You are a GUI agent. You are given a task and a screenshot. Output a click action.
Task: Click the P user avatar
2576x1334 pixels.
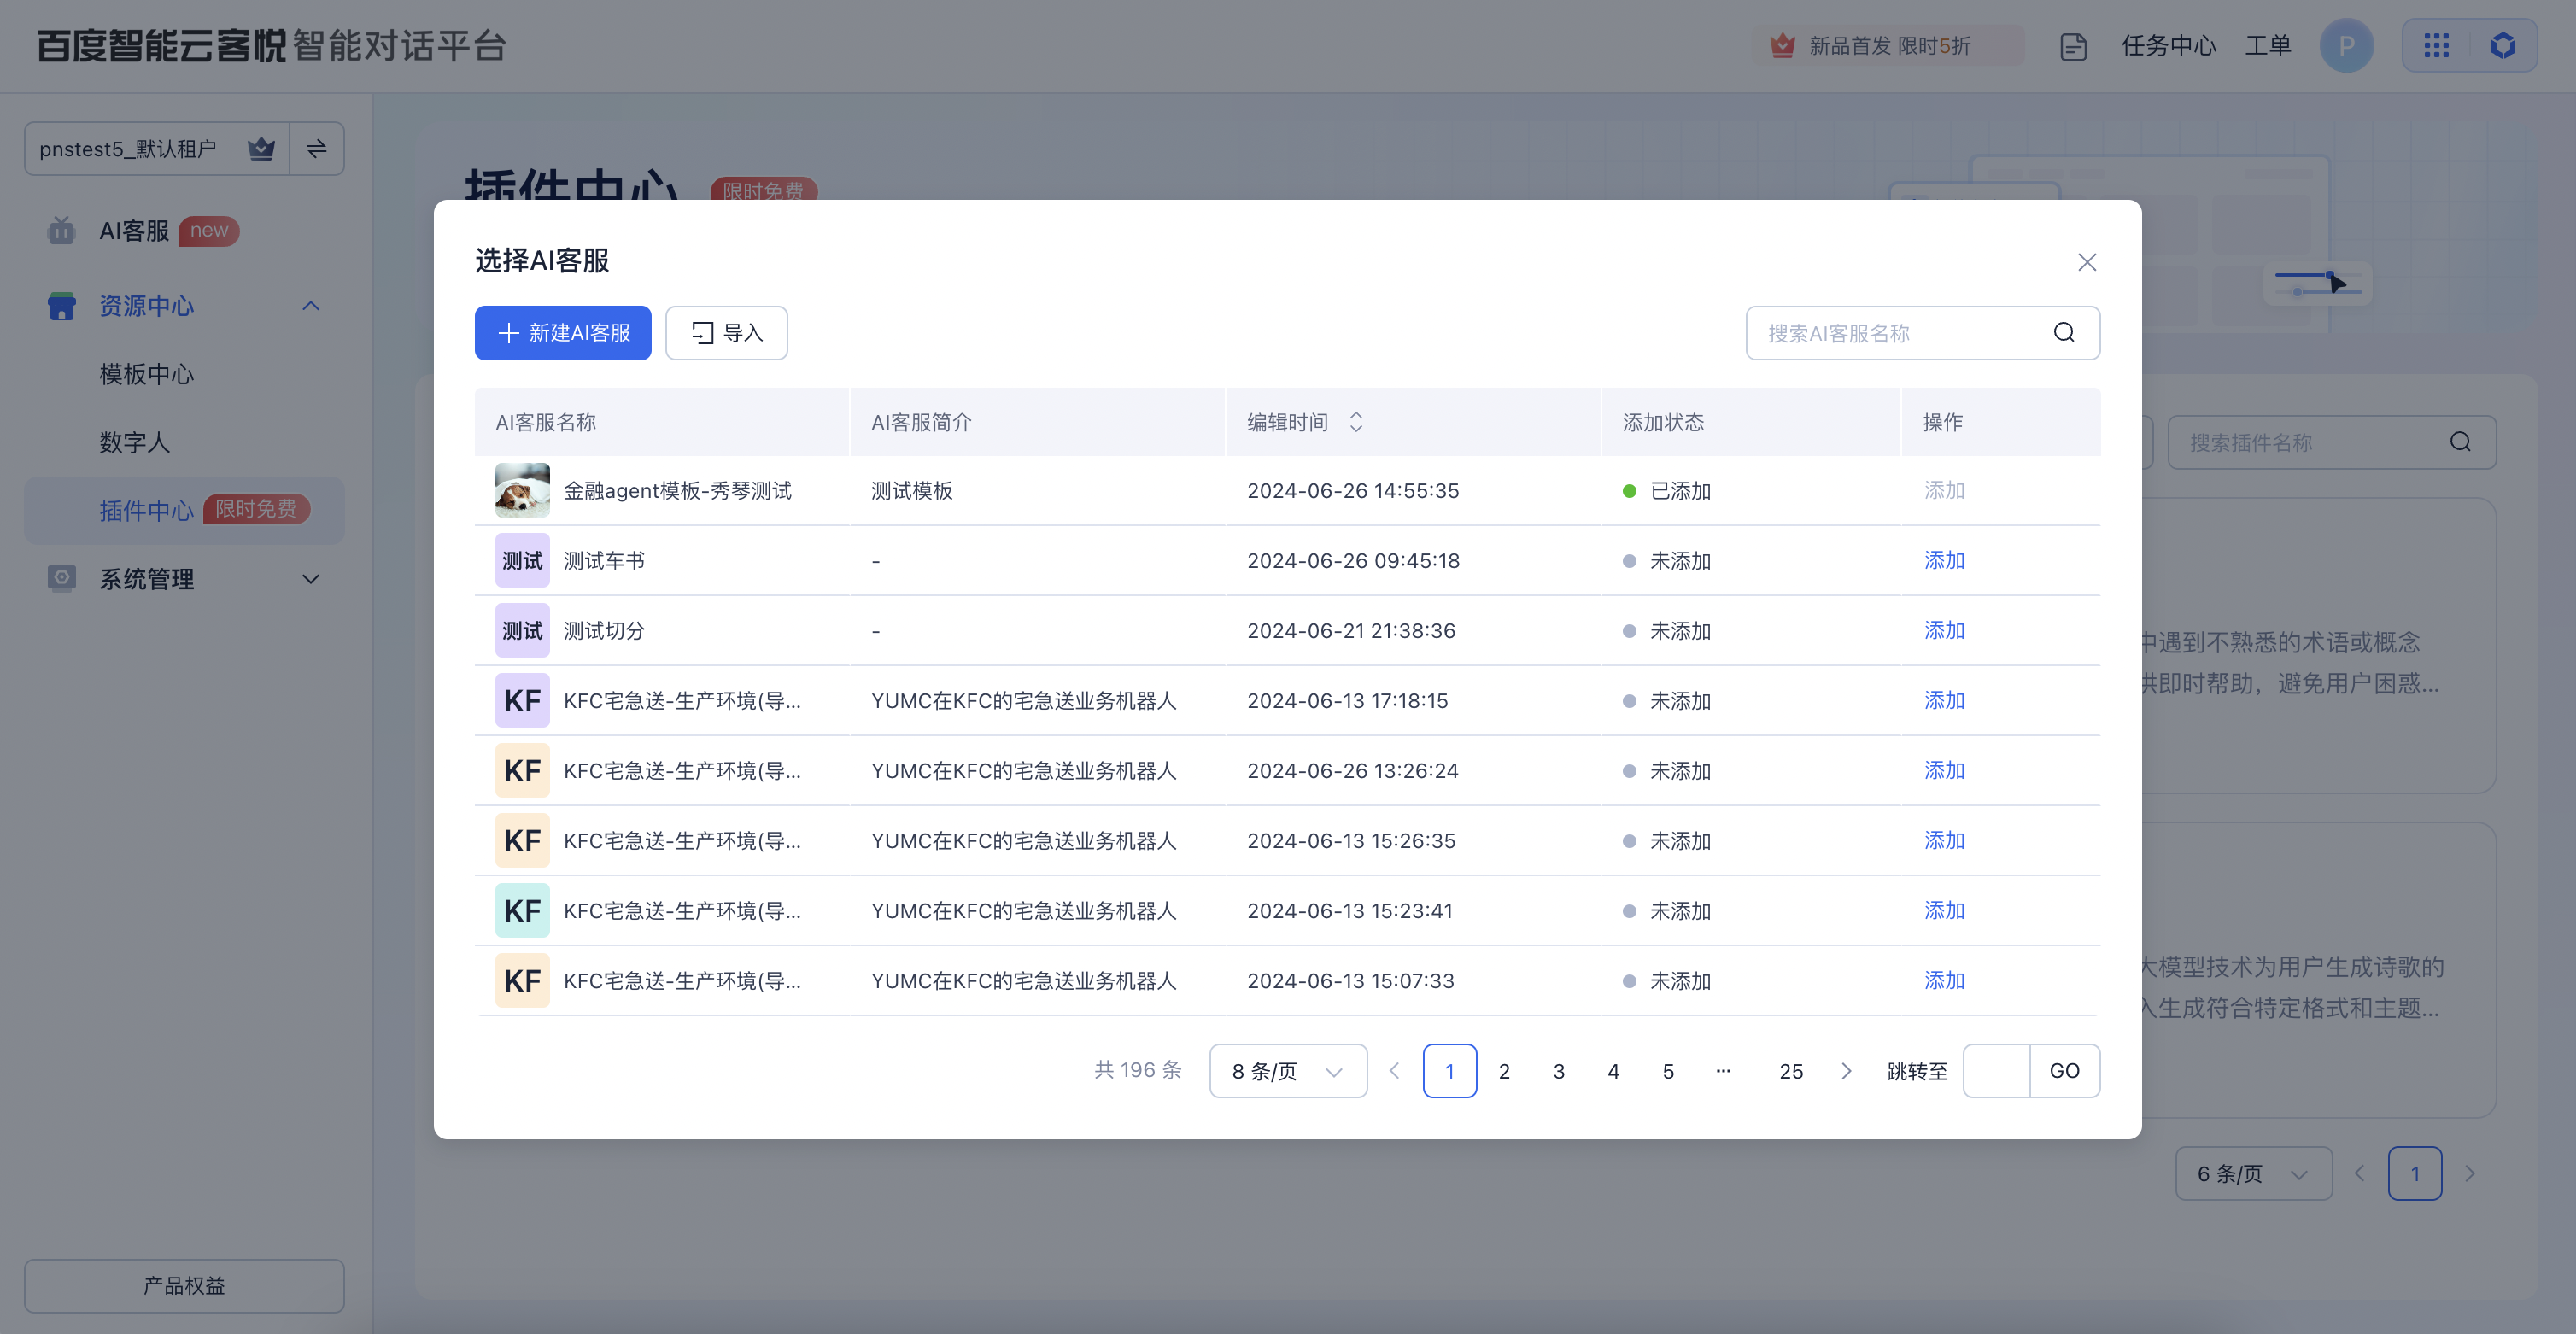(2346, 46)
